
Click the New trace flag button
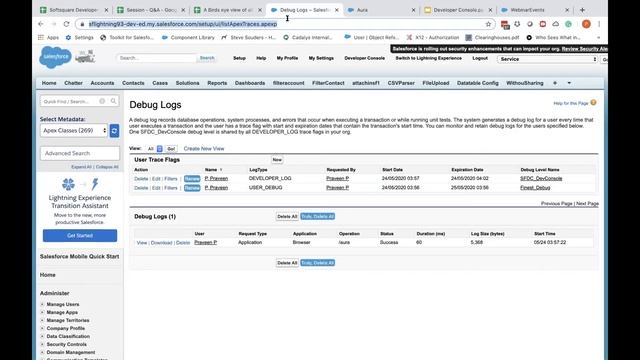(x=277, y=160)
